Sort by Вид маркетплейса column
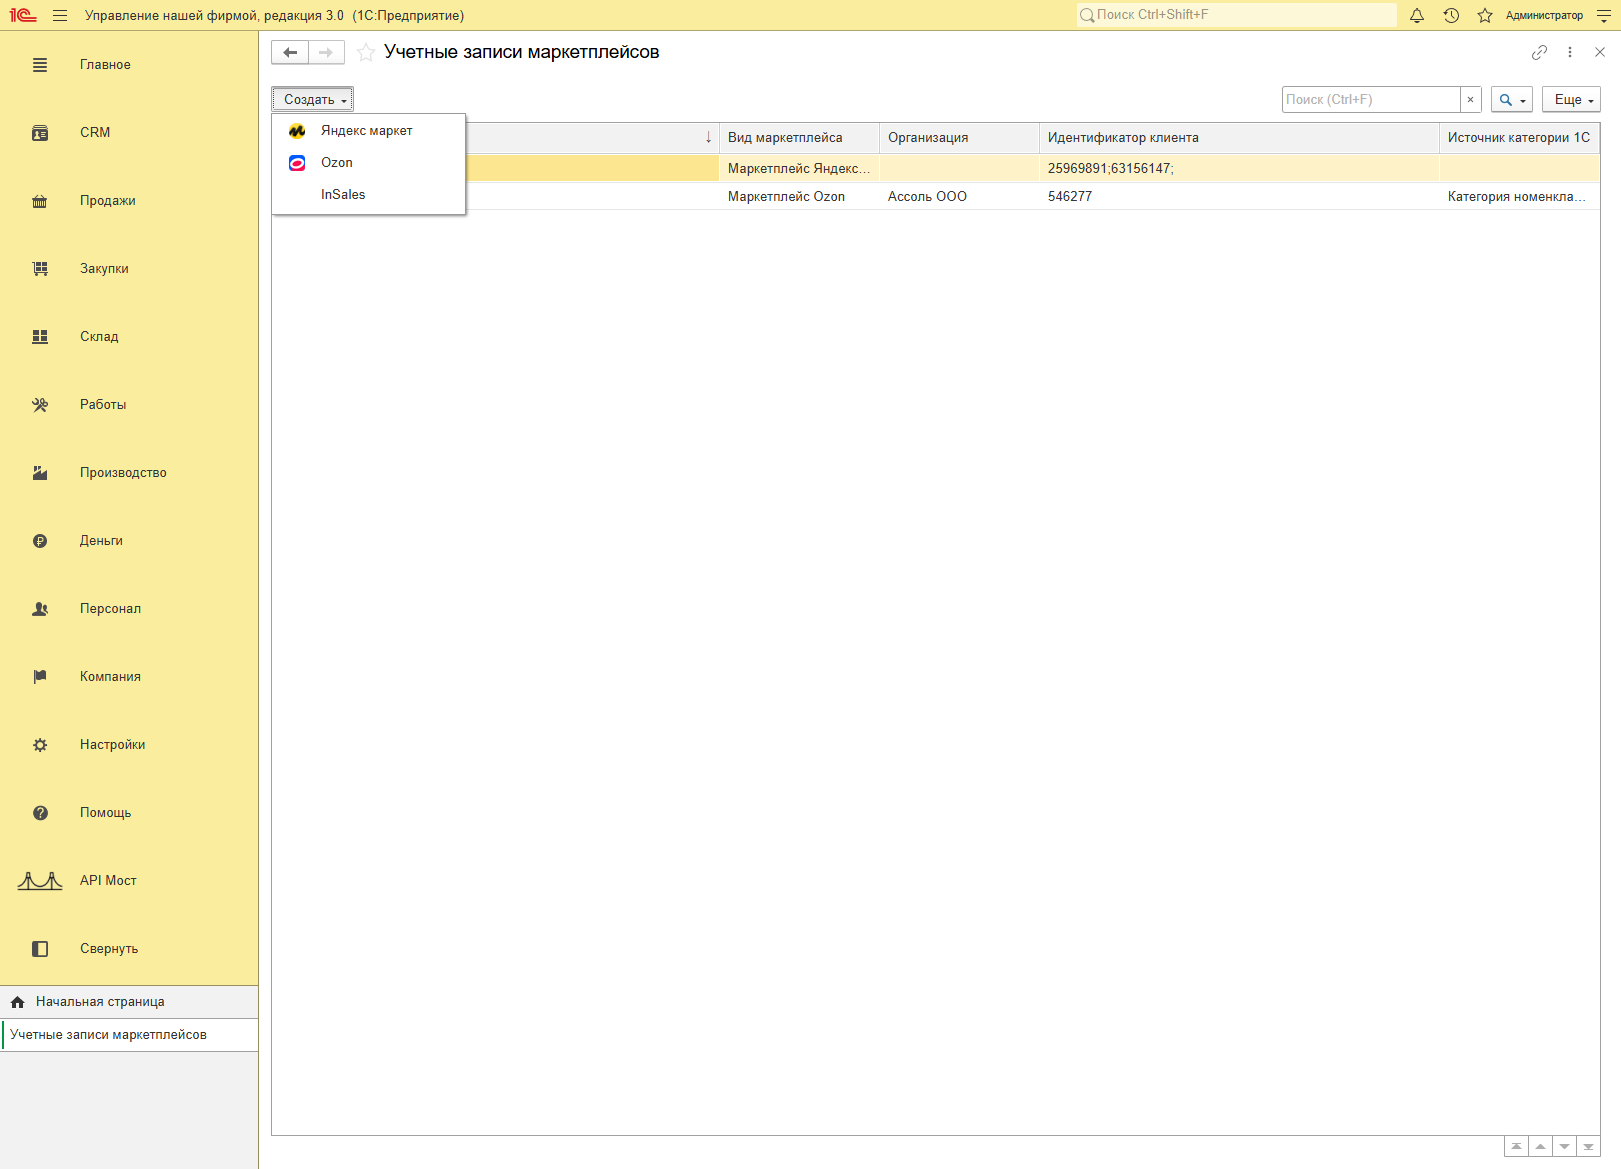Image resolution: width=1621 pixels, height=1169 pixels. (x=799, y=138)
